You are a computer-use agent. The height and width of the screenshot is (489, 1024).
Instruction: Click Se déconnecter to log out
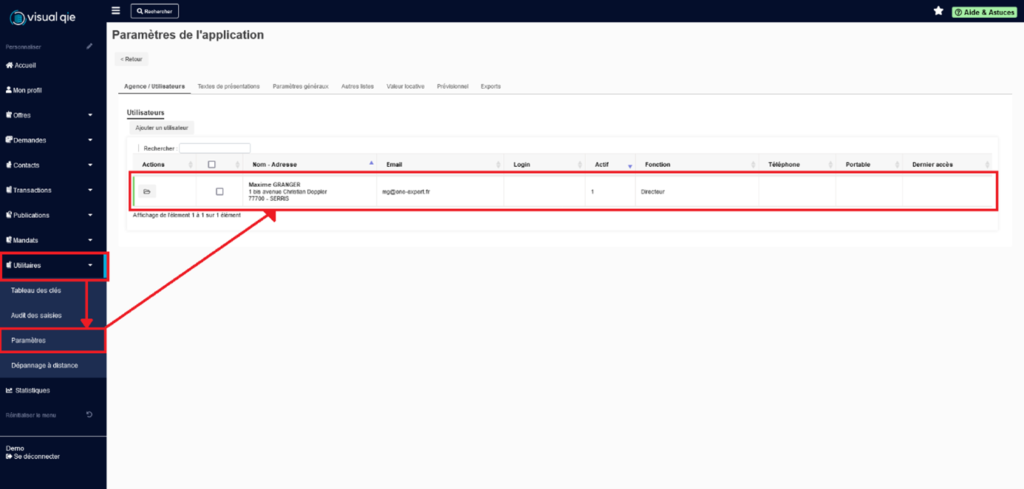[36, 457]
